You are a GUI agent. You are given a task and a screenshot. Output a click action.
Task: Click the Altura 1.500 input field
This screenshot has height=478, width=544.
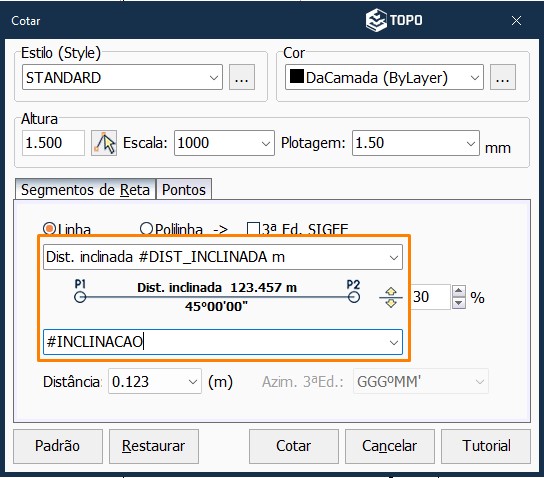click(53, 143)
